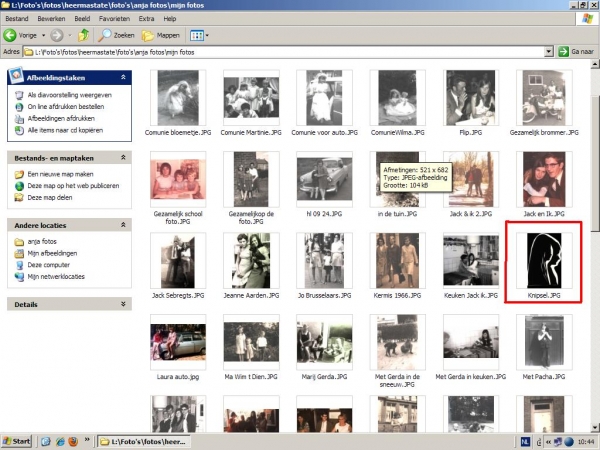600x450 pixels.
Task: Select Jack Sebregts.JPG thumbnail
Action: tap(178, 261)
